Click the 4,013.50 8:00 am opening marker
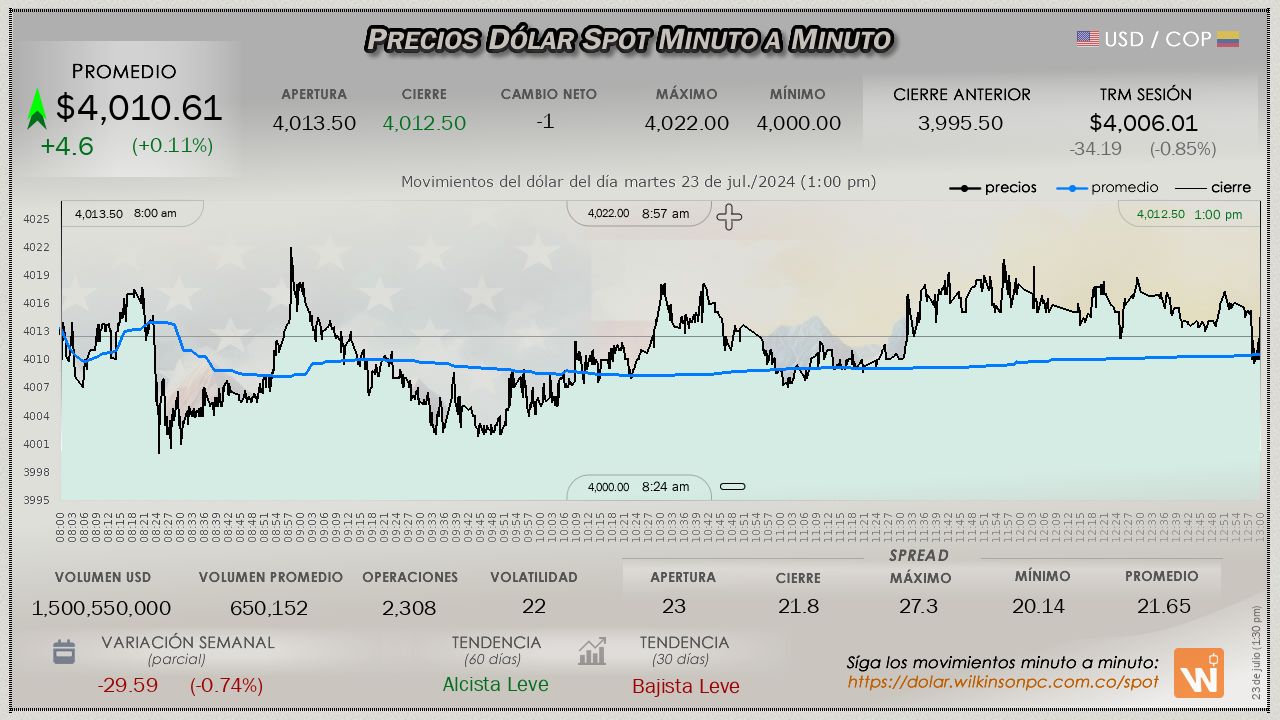This screenshot has width=1280, height=720. coord(126,214)
